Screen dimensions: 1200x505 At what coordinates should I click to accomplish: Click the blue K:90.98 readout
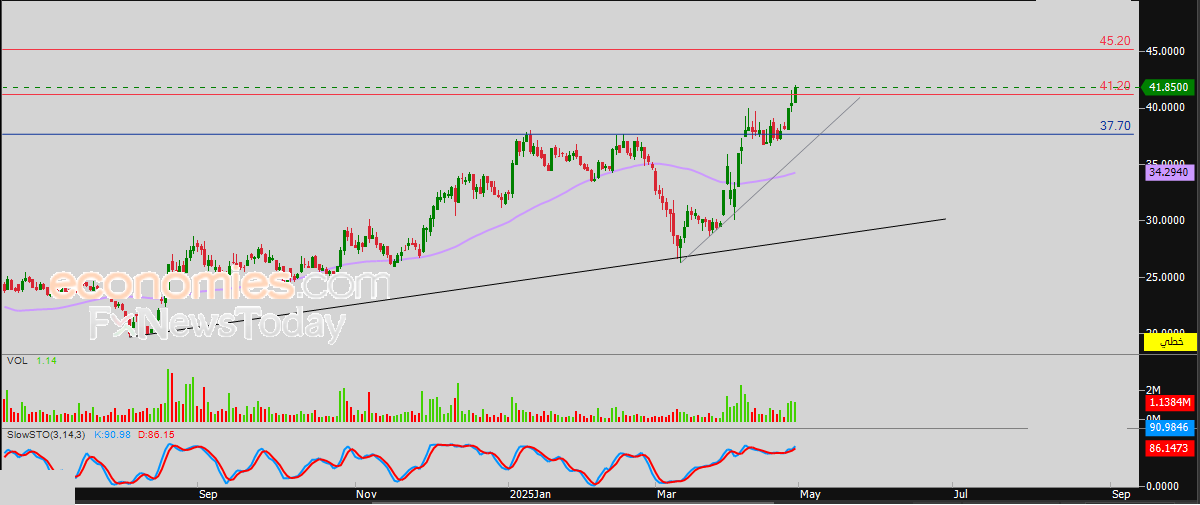point(110,434)
